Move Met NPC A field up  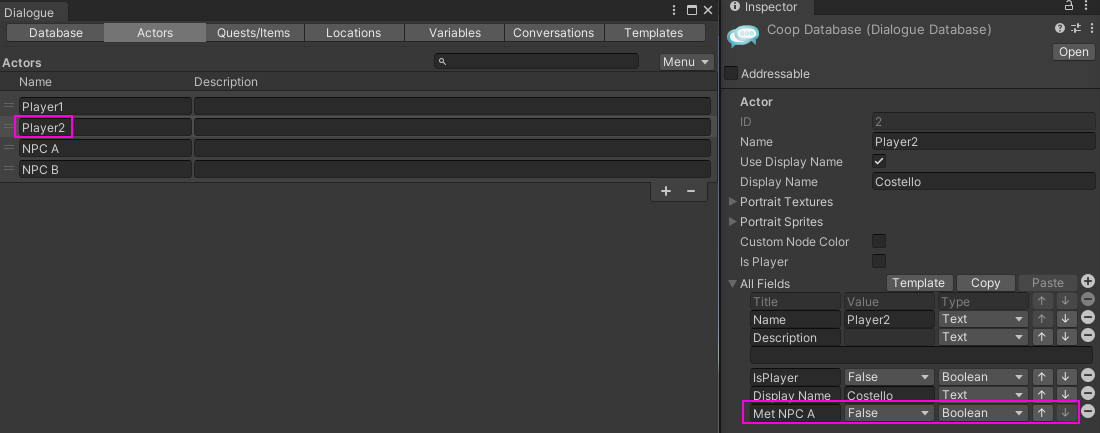[x=1042, y=413]
